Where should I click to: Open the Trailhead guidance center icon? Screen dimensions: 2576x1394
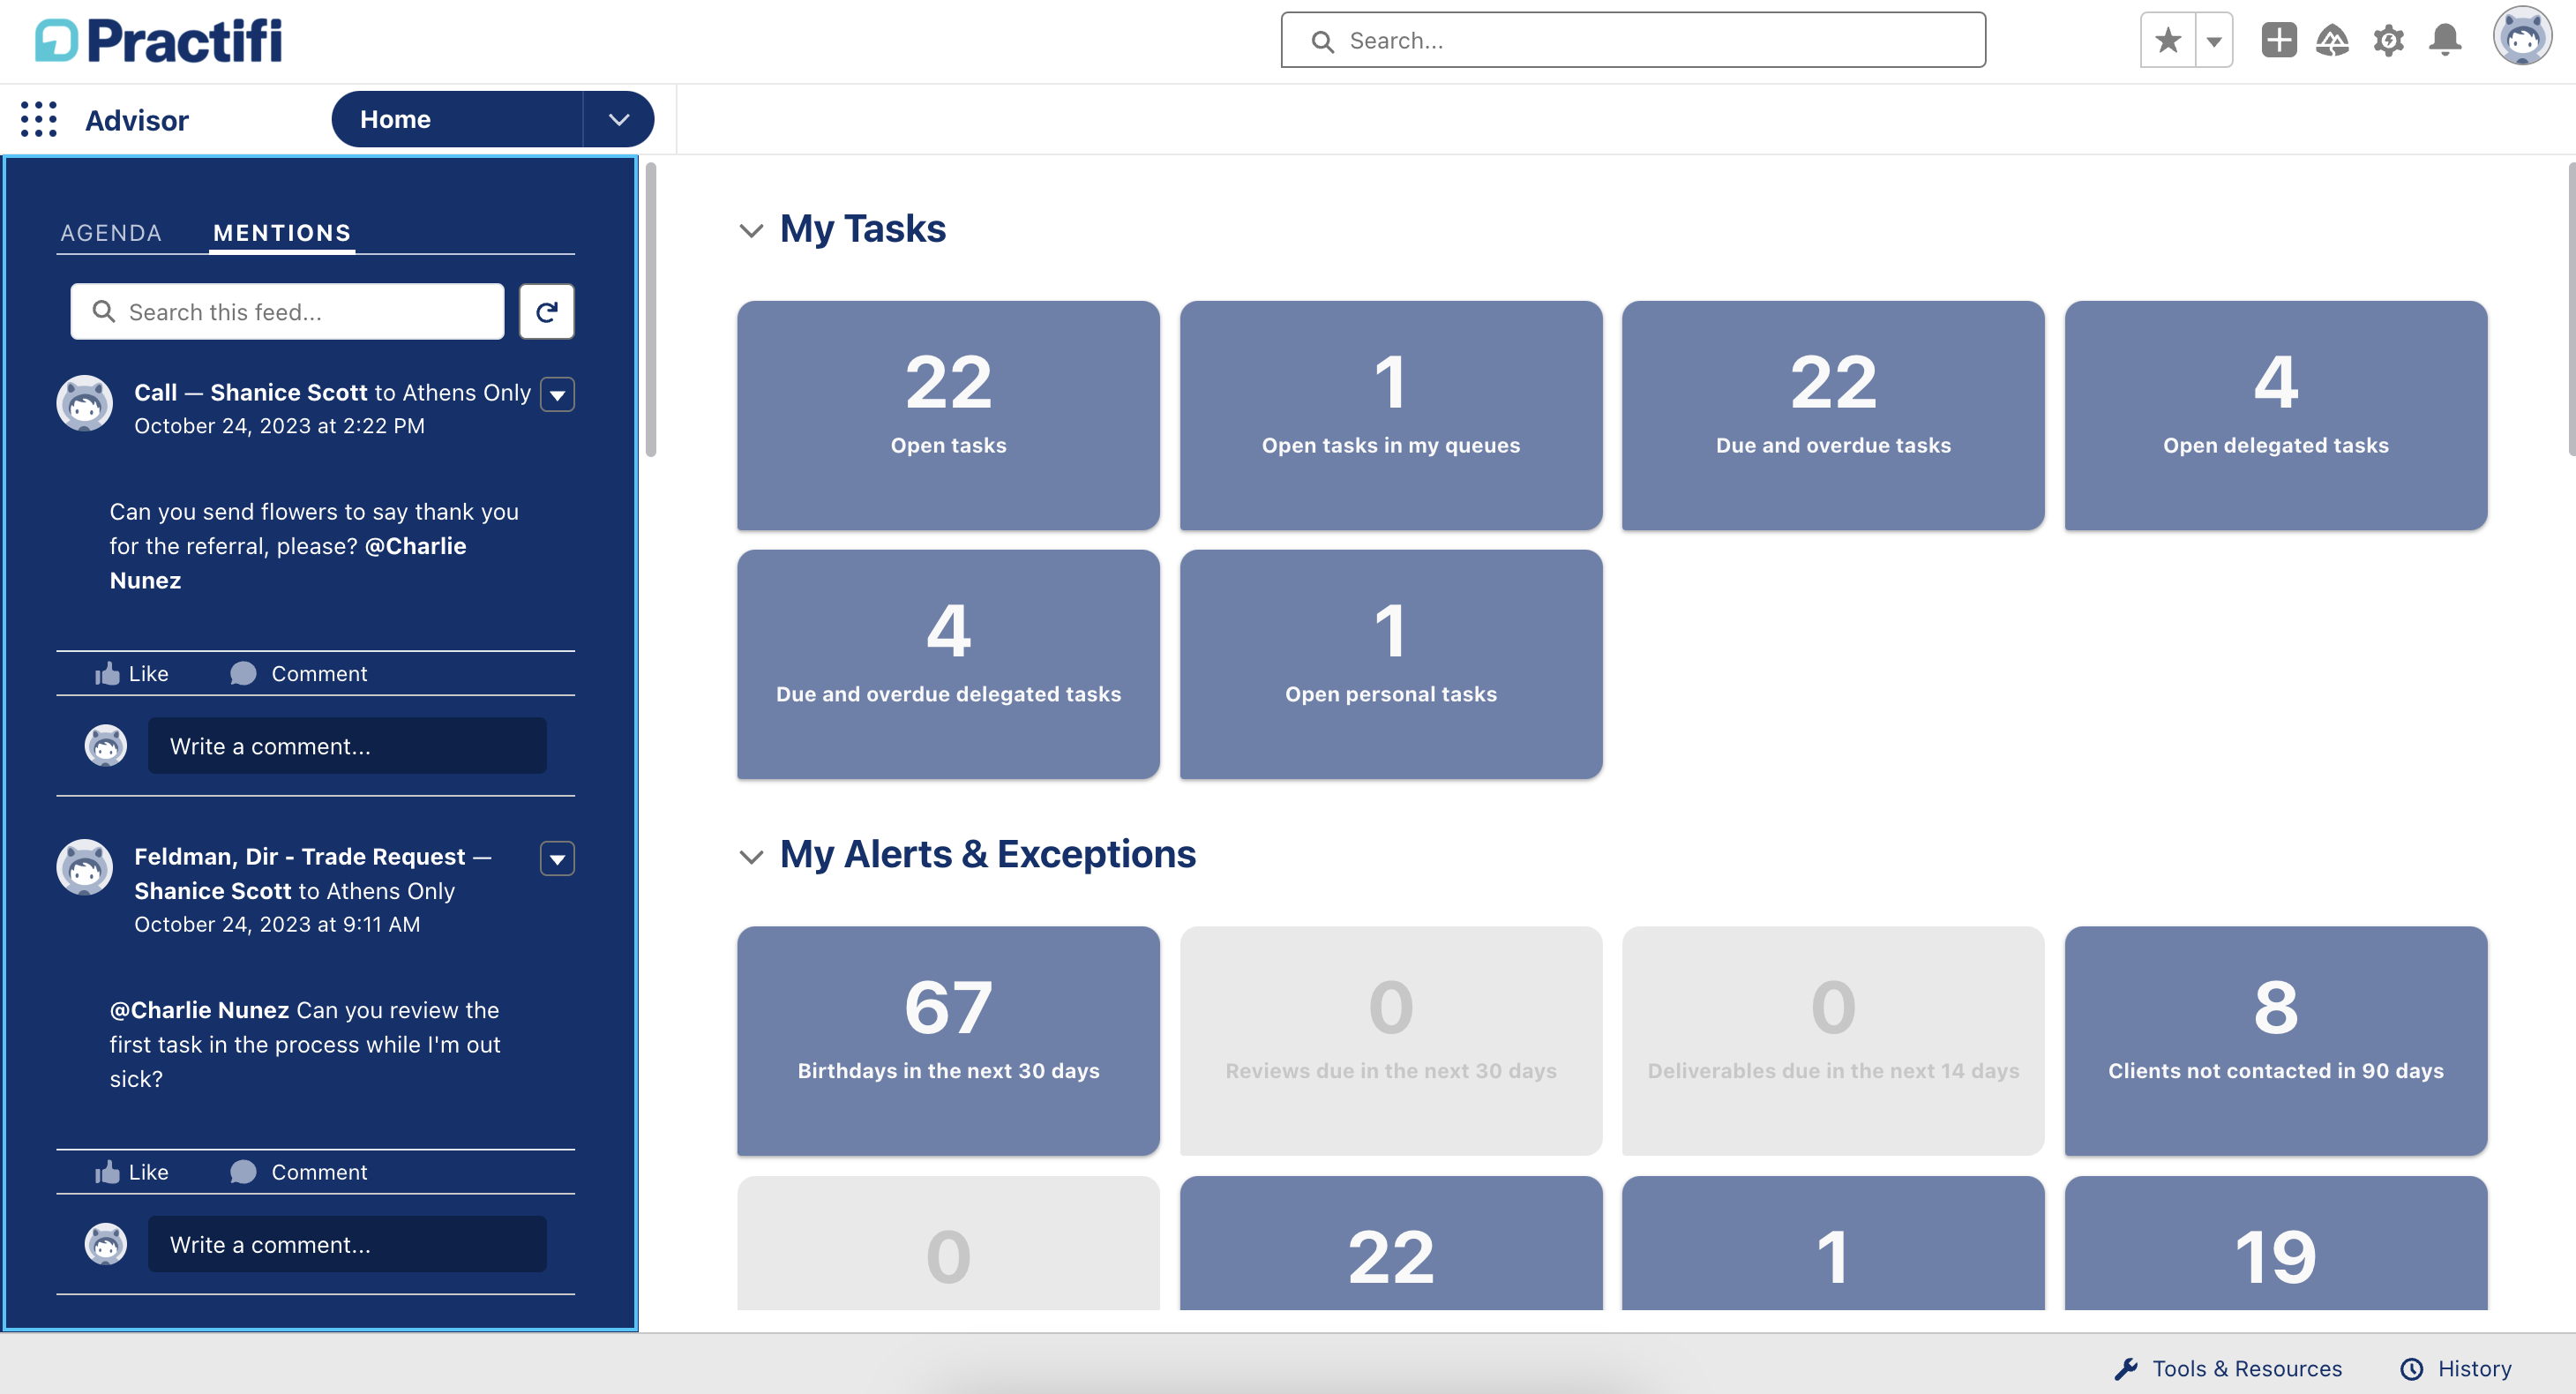coord(2333,40)
